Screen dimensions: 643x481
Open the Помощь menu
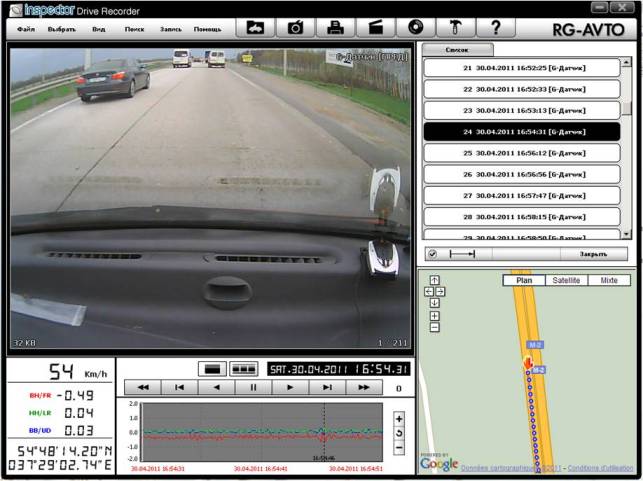(208, 29)
